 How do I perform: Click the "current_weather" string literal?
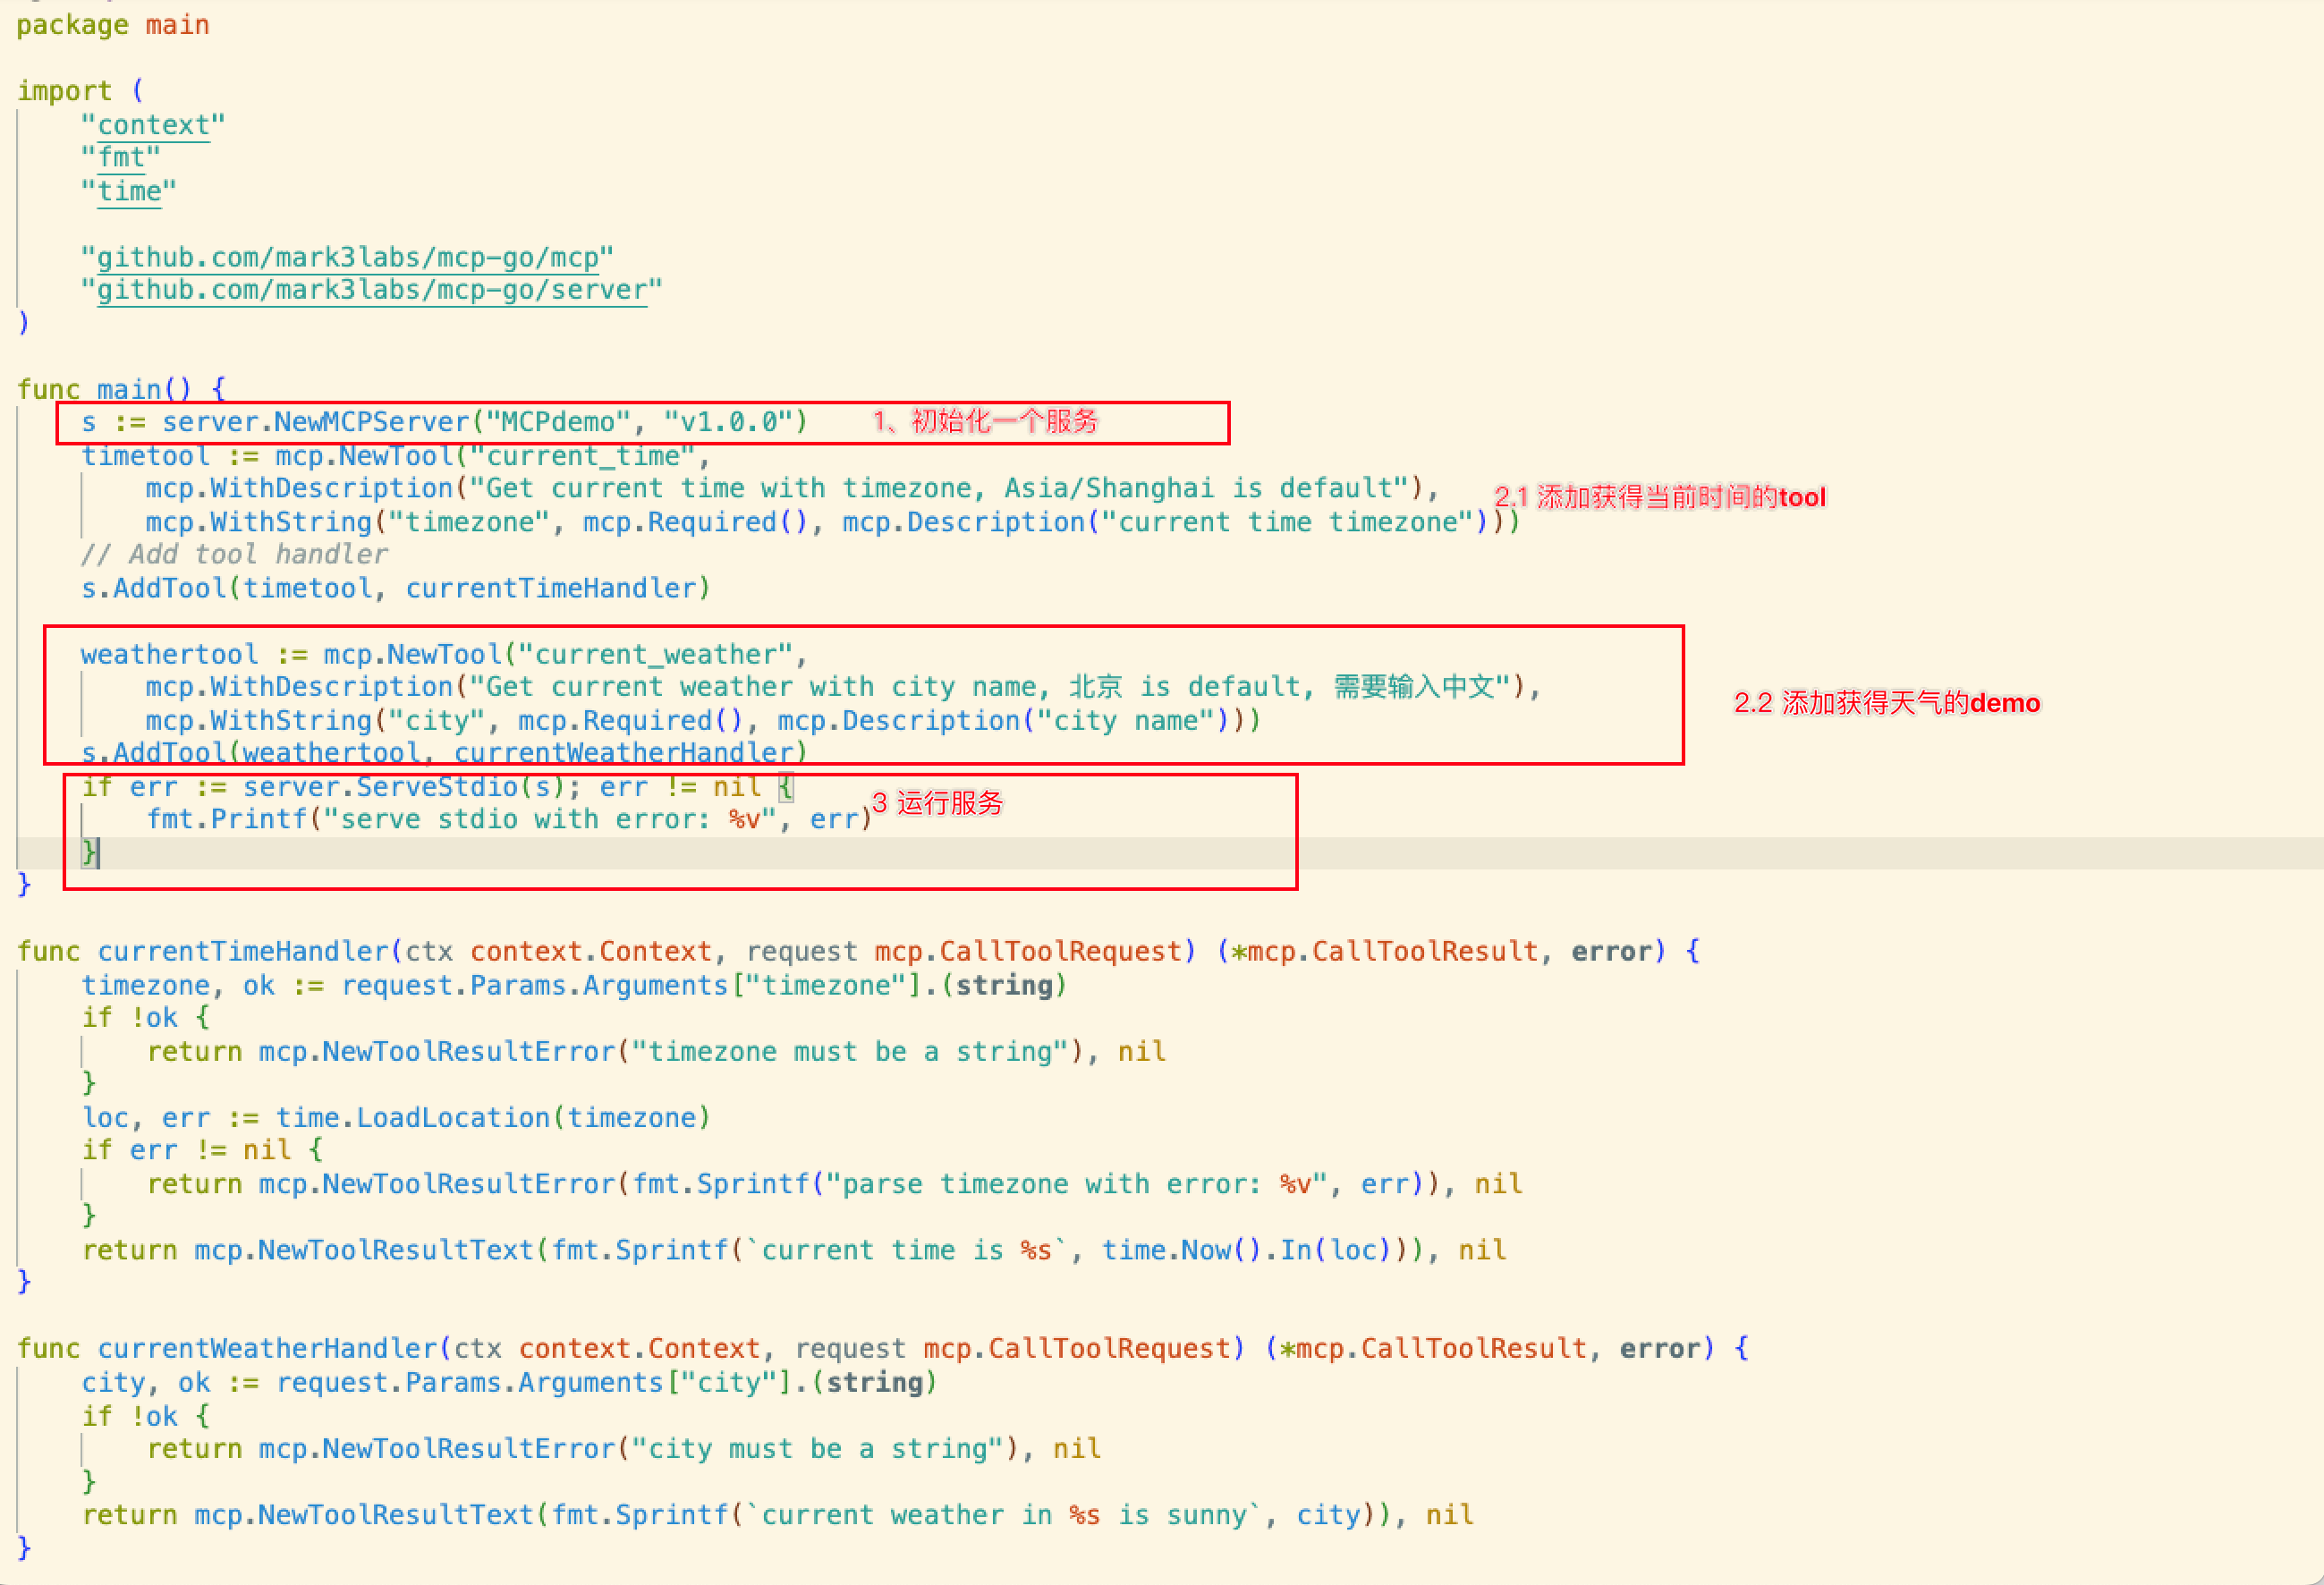(655, 654)
